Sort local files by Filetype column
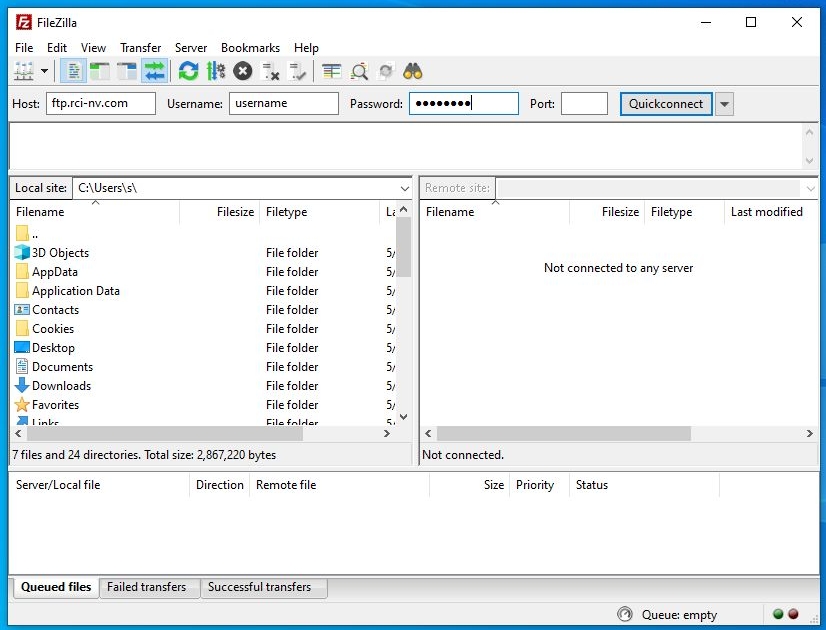Screen dimensions: 826x630 pyautogui.click(x=320, y=212)
